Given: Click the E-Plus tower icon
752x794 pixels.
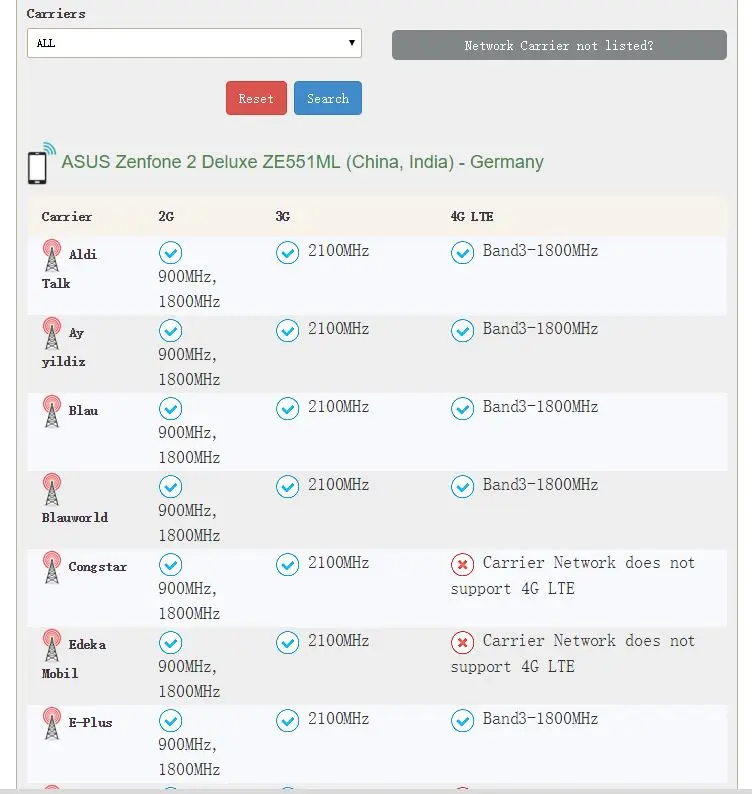Looking at the screenshot, I should (x=52, y=723).
